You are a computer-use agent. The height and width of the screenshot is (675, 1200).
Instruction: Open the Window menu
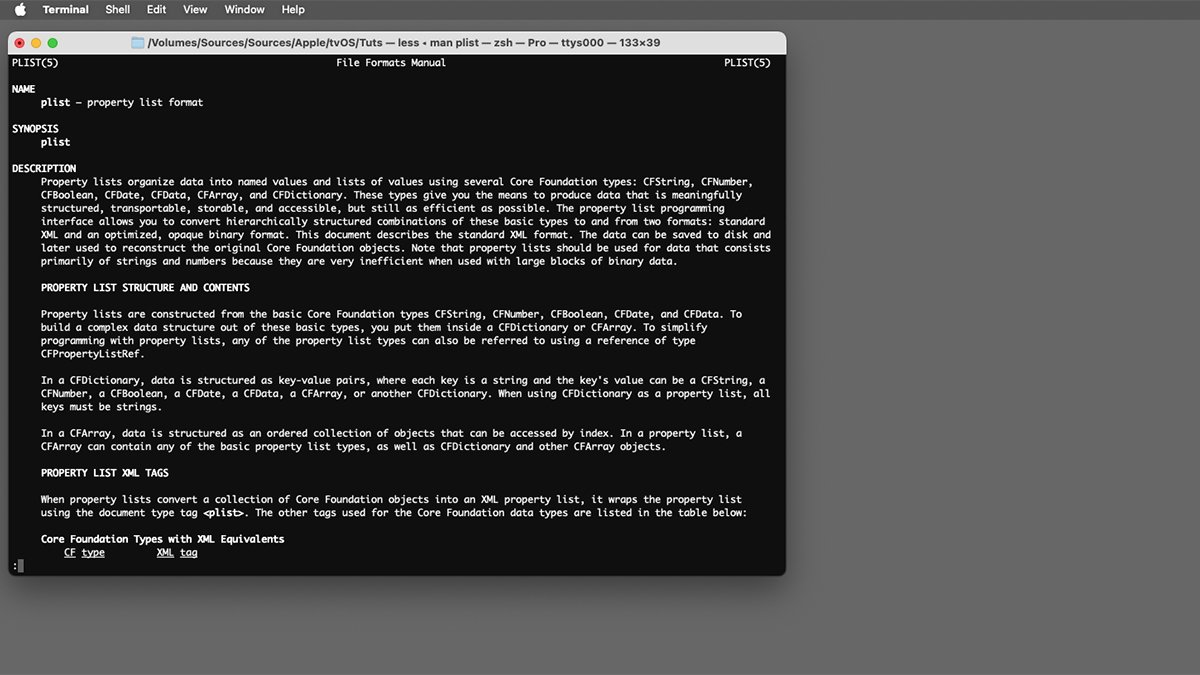point(244,9)
